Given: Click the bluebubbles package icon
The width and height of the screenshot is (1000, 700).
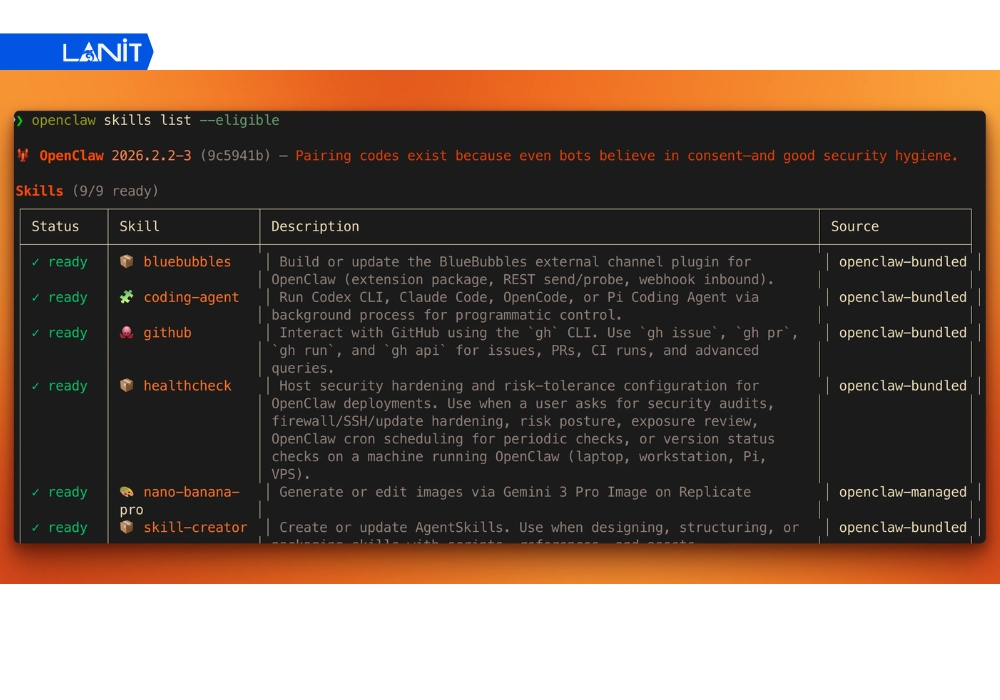Looking at the screenshot, I should click(127, 261).
